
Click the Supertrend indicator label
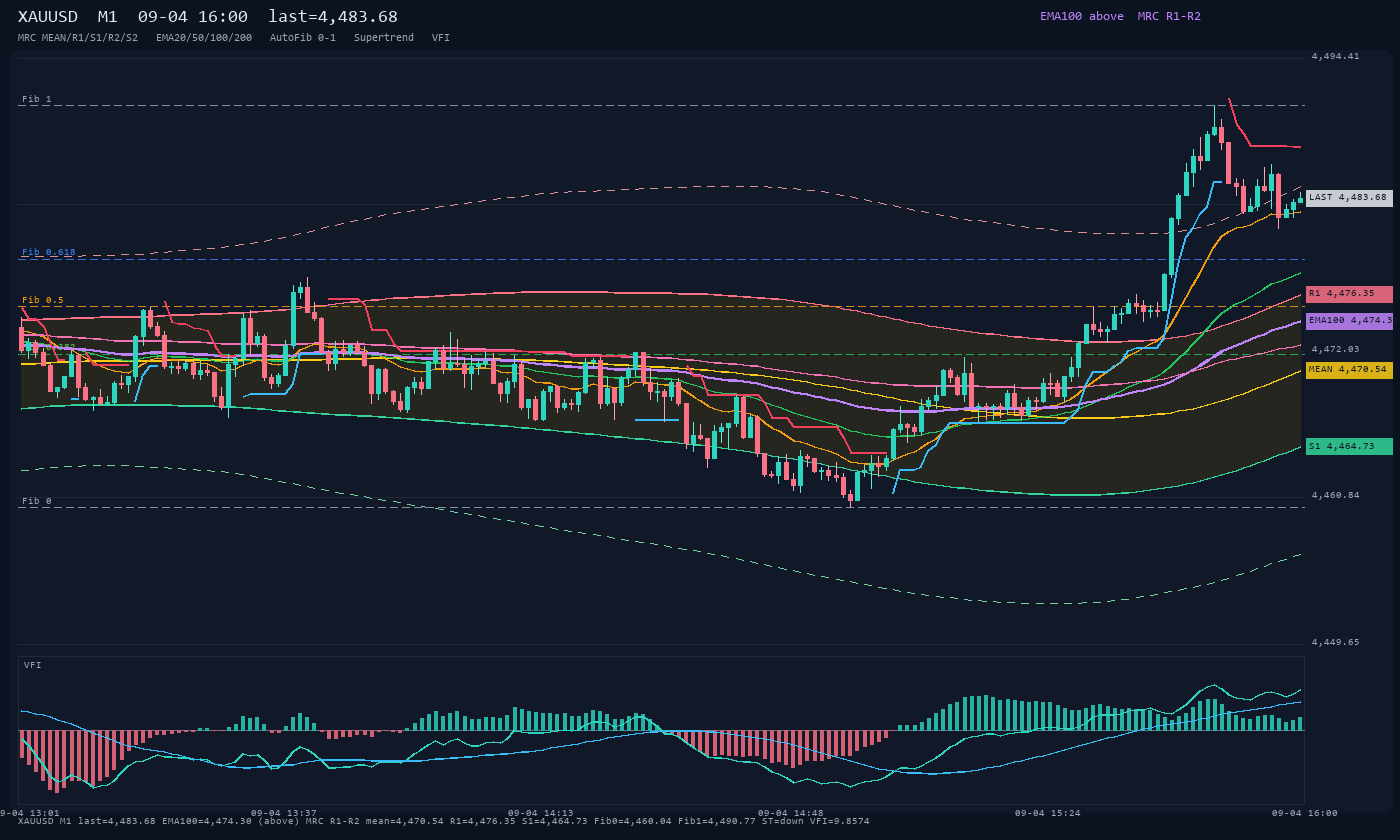384,38
